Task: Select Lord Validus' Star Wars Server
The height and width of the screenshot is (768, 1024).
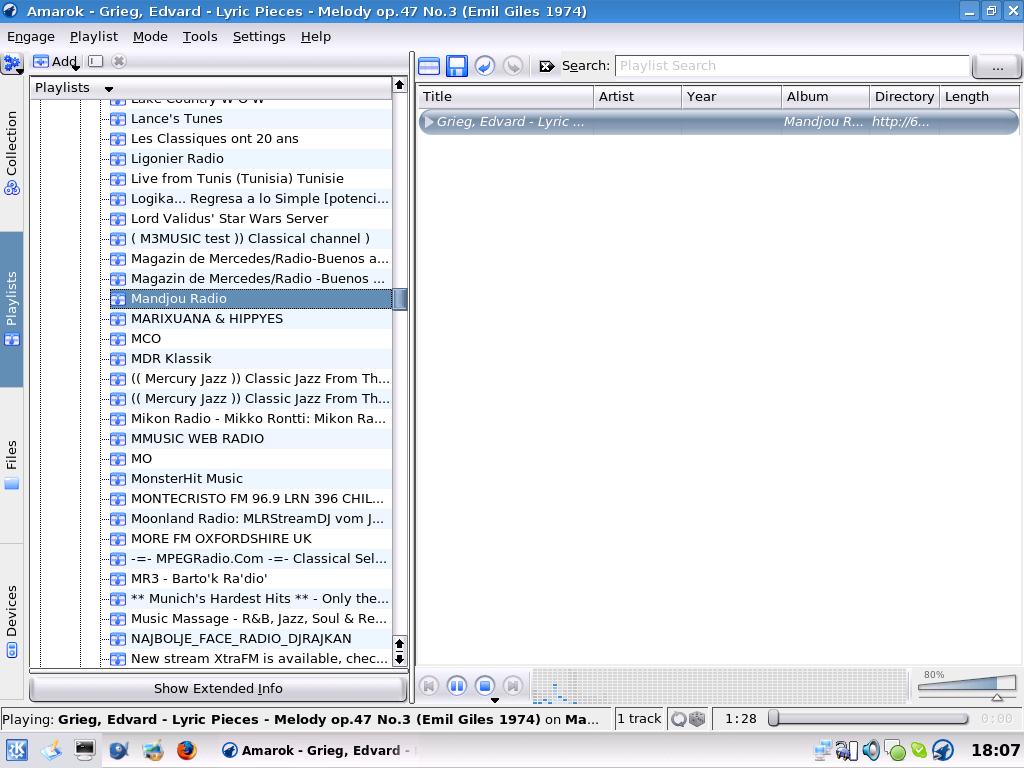Action: [x=229, y=218]
